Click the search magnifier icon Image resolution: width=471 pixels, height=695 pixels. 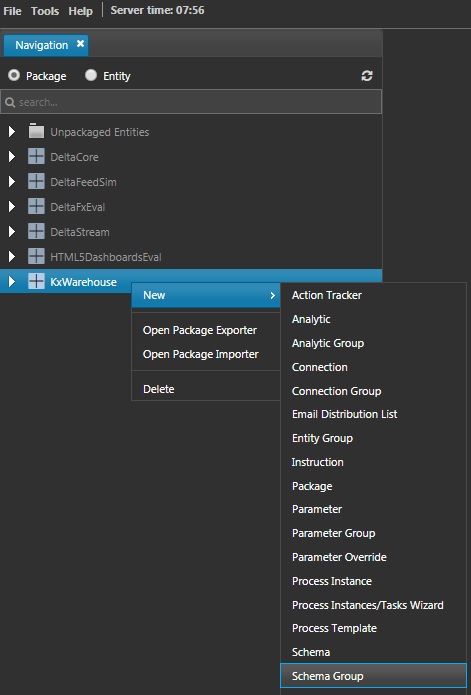[10, 102]
